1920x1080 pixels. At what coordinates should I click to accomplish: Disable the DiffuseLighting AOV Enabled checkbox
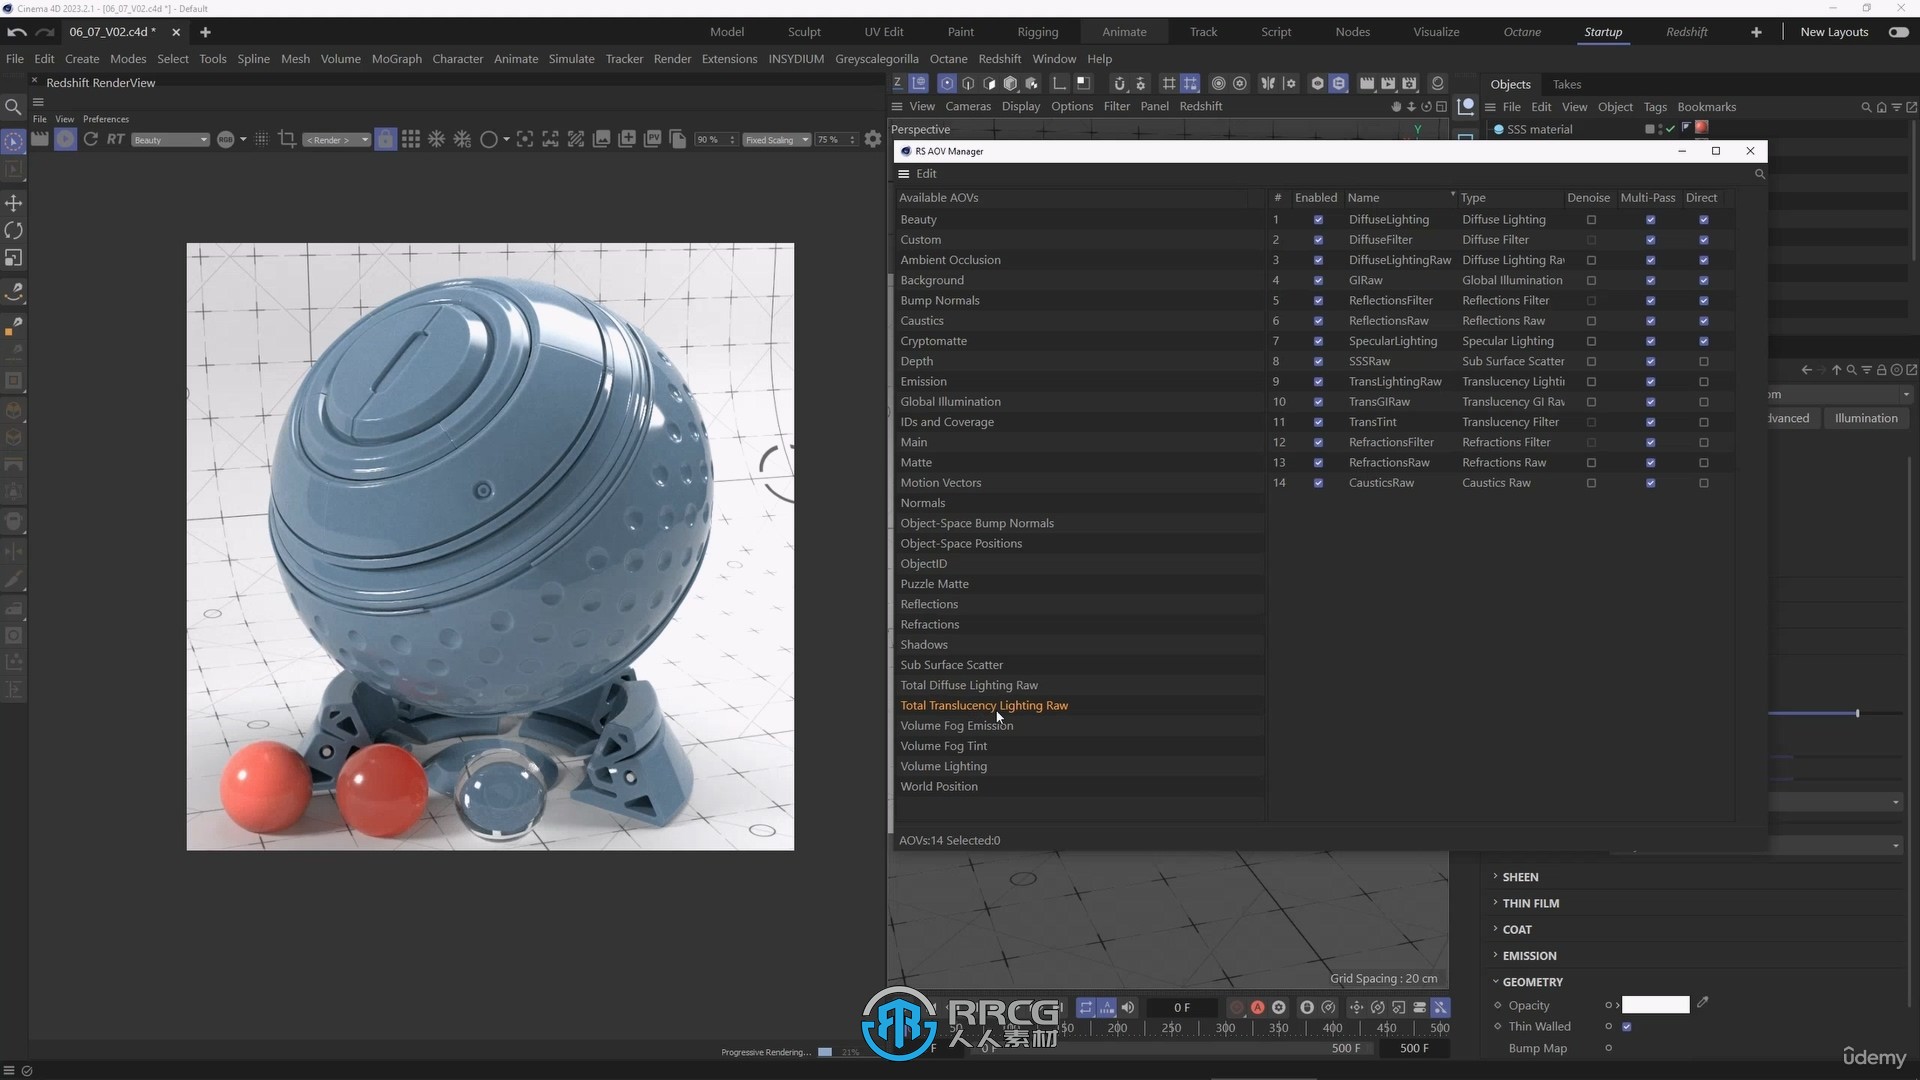(1318, 220)
